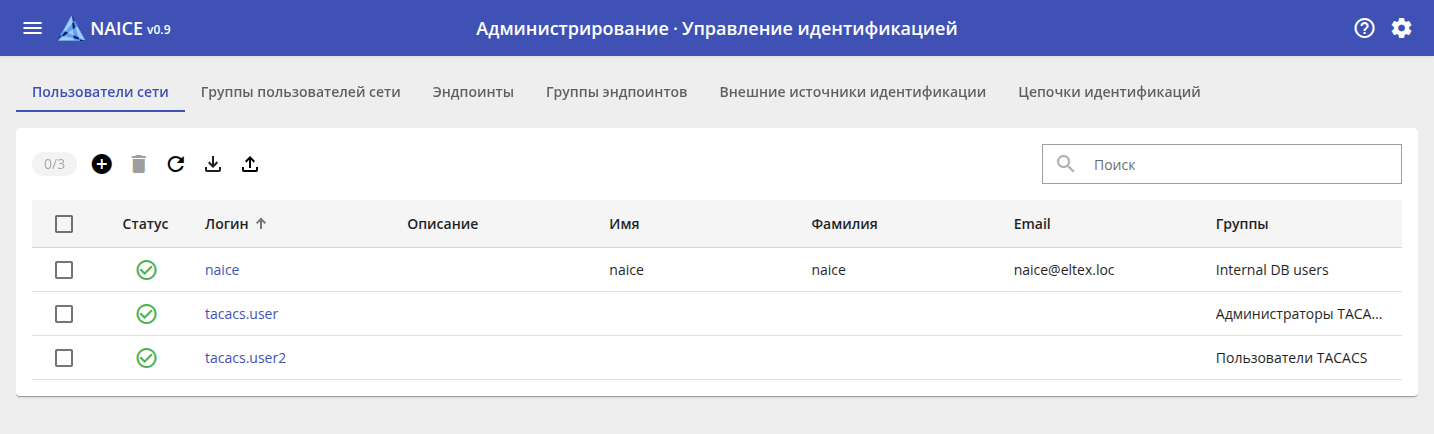
Task: Click the NAICE logo icon
Action: coord(72,29)
